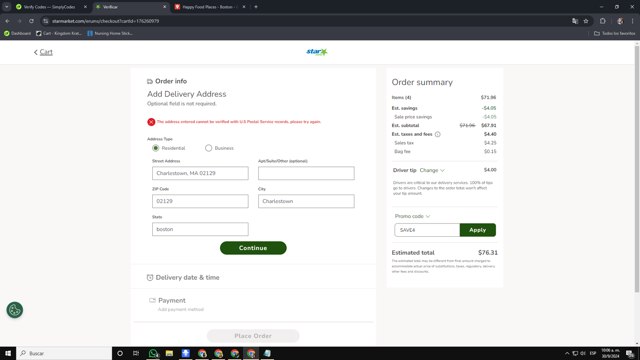Click the Star Market logo
The width and height of the screenshot is (640, 360).
(x=317, y=52)
